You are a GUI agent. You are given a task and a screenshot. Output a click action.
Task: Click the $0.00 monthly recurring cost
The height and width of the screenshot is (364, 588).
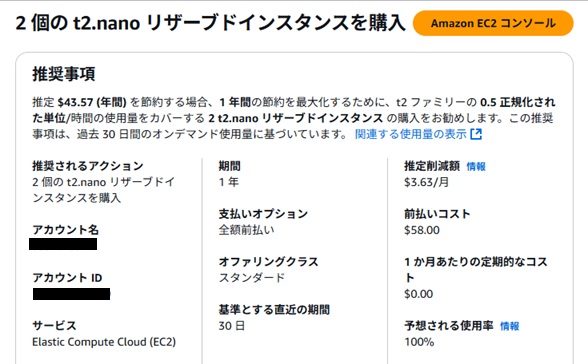coord(418,294)
